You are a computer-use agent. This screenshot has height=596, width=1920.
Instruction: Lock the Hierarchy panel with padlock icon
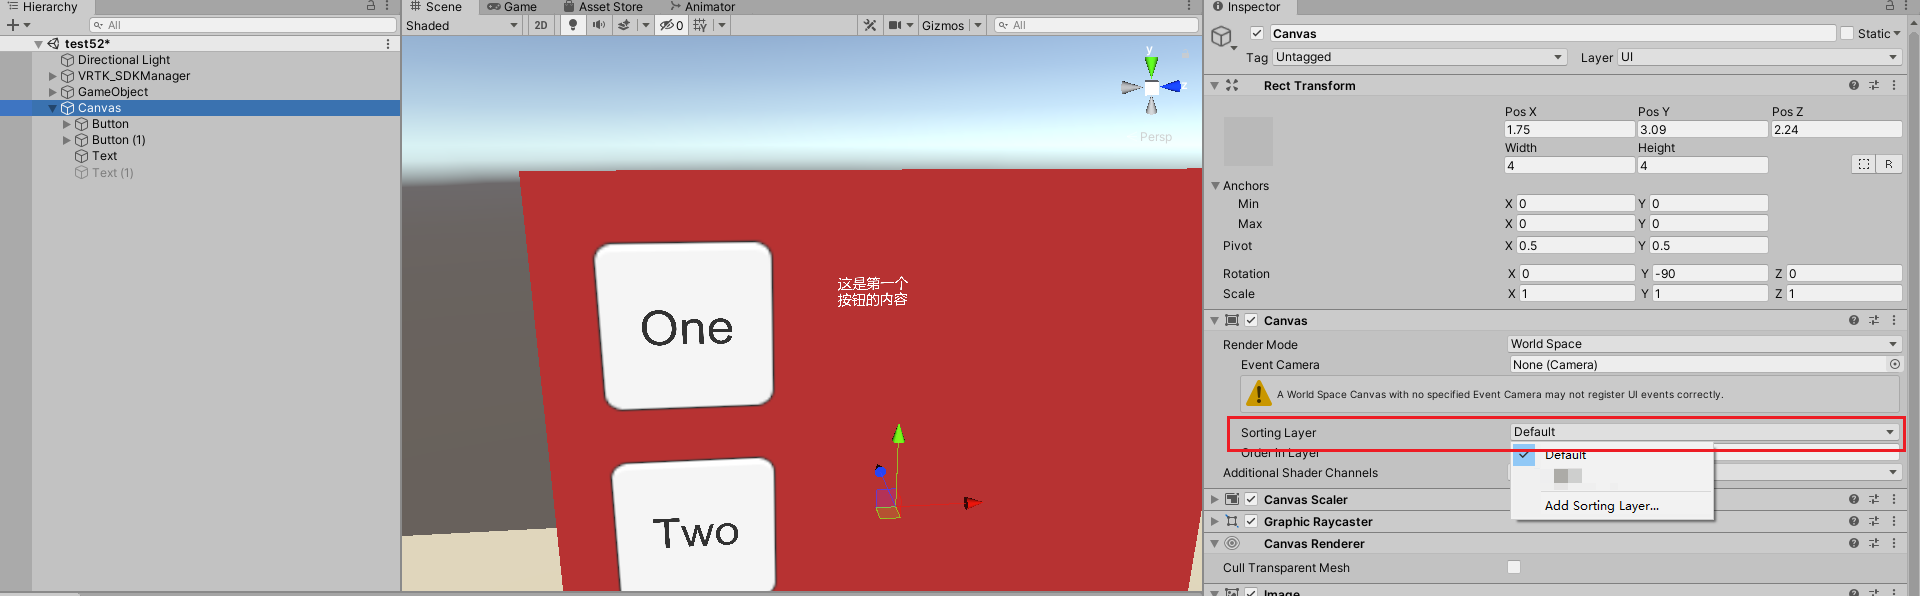coord(371,6)
